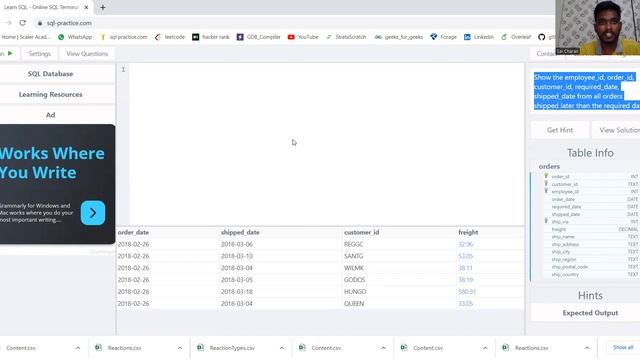
Task: Select the ship_country column in Table Info
Action: (x=565, y=274)
